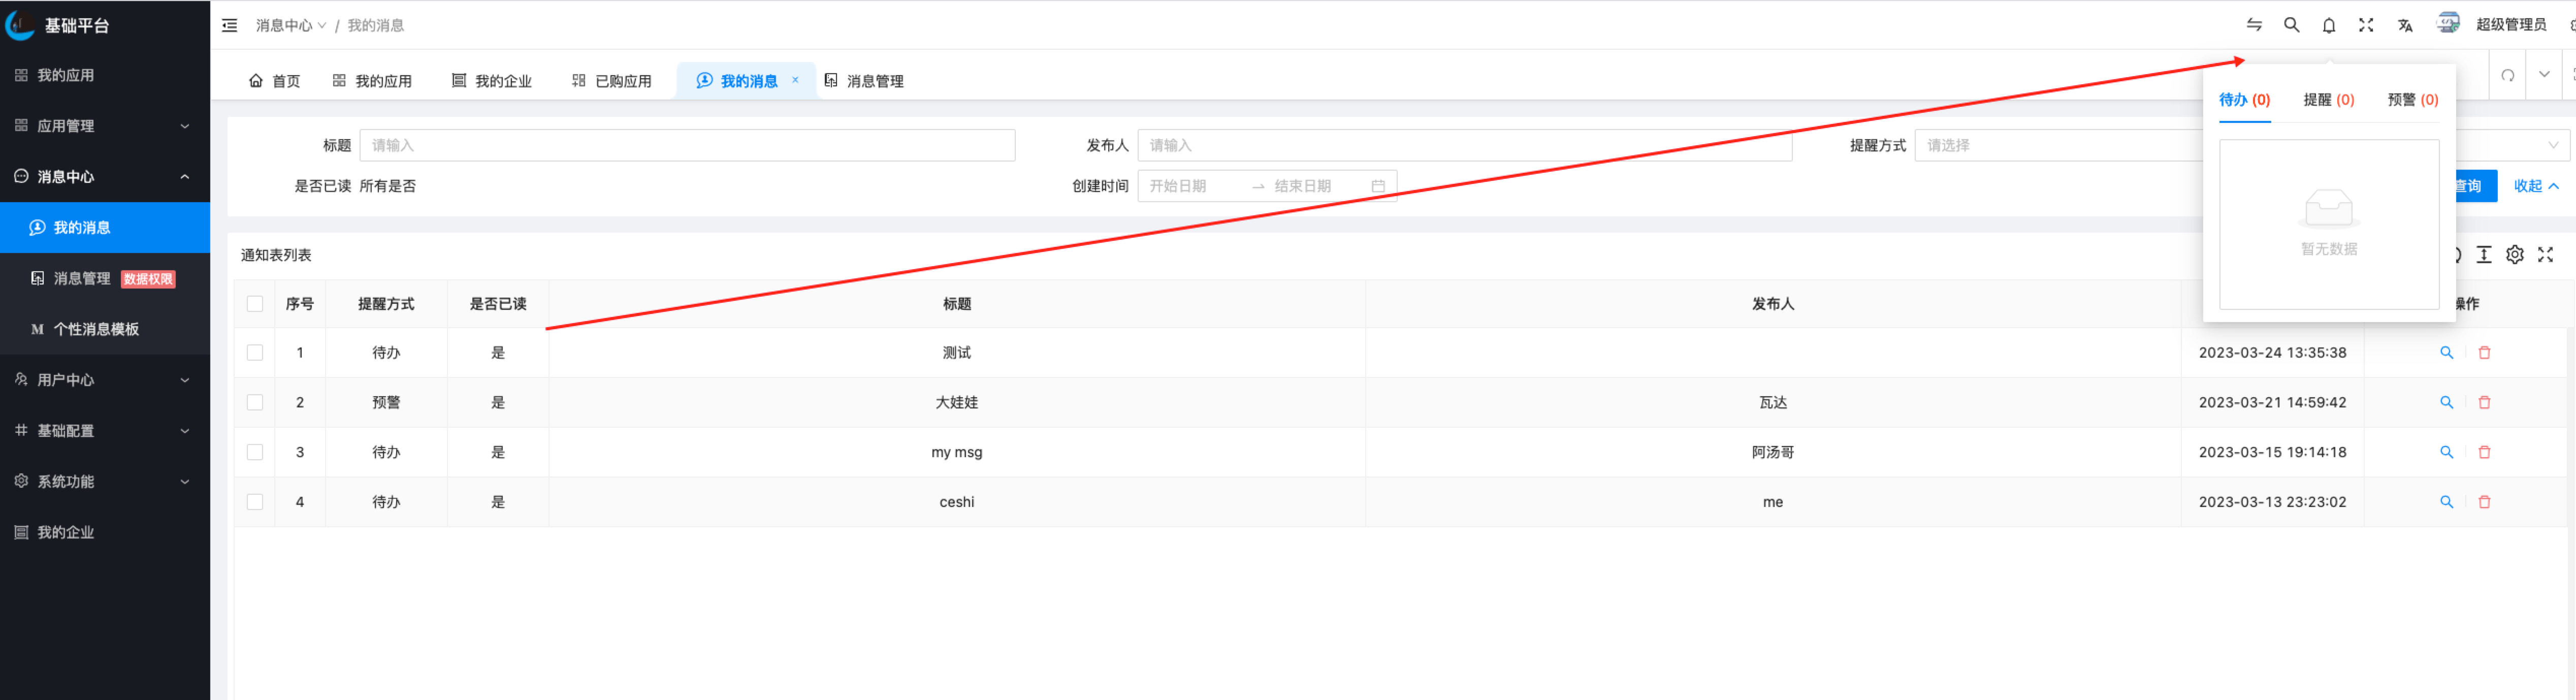Switch to the 提醒 (0) tab

coord(2328,100)
